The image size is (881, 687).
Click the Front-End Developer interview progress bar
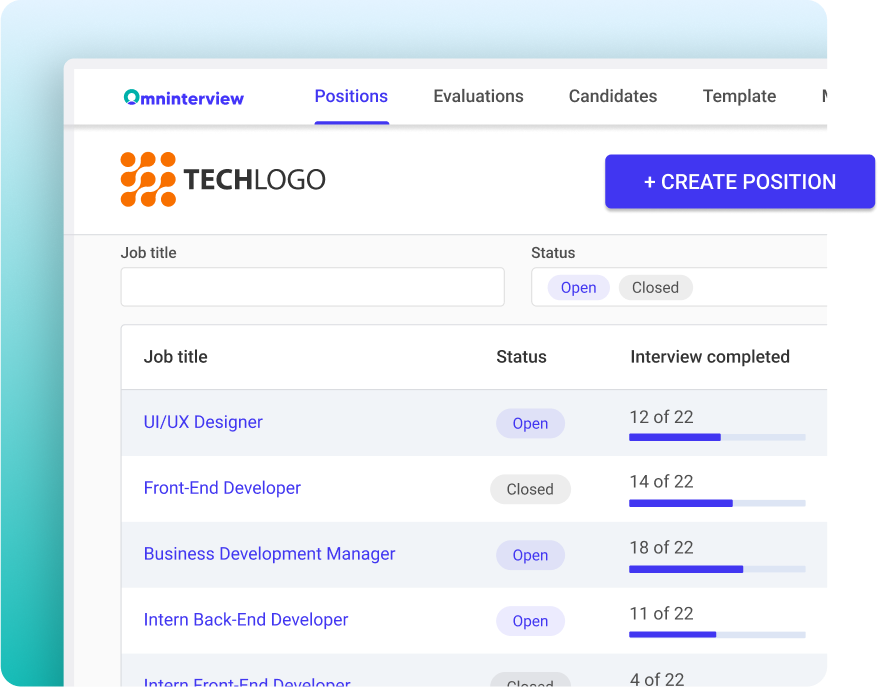click(717, 503)
